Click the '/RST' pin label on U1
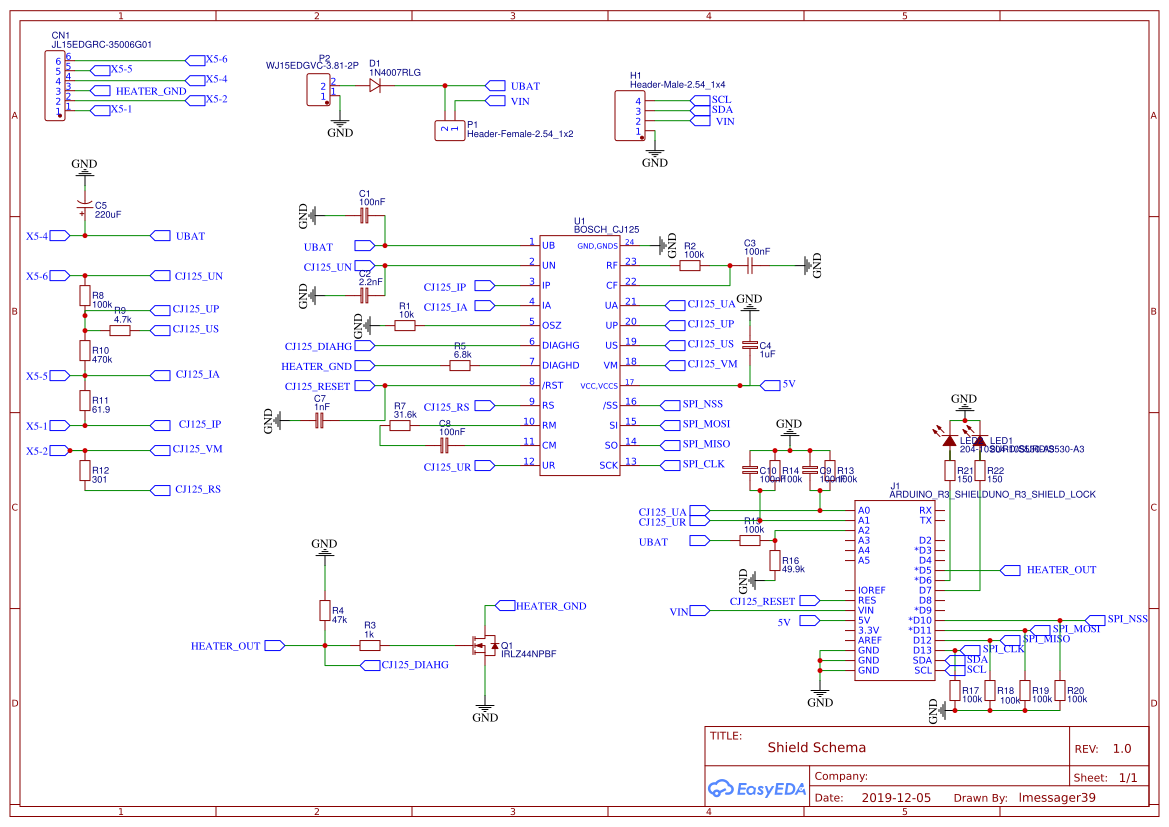The height and width of the screenshot is (827, 1169). (x=552, y=386)
